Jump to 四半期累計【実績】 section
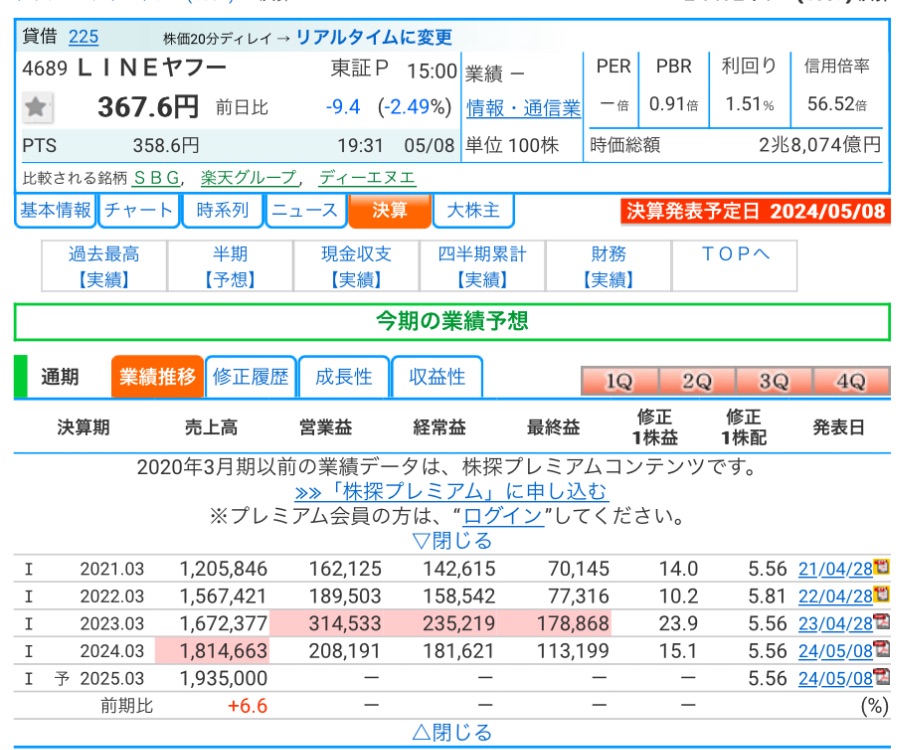 482,266
